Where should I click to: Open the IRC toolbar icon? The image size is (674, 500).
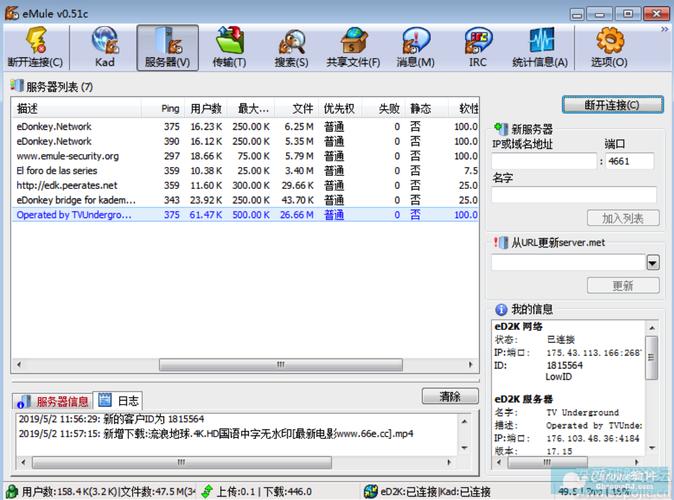[x=478, y=47]
